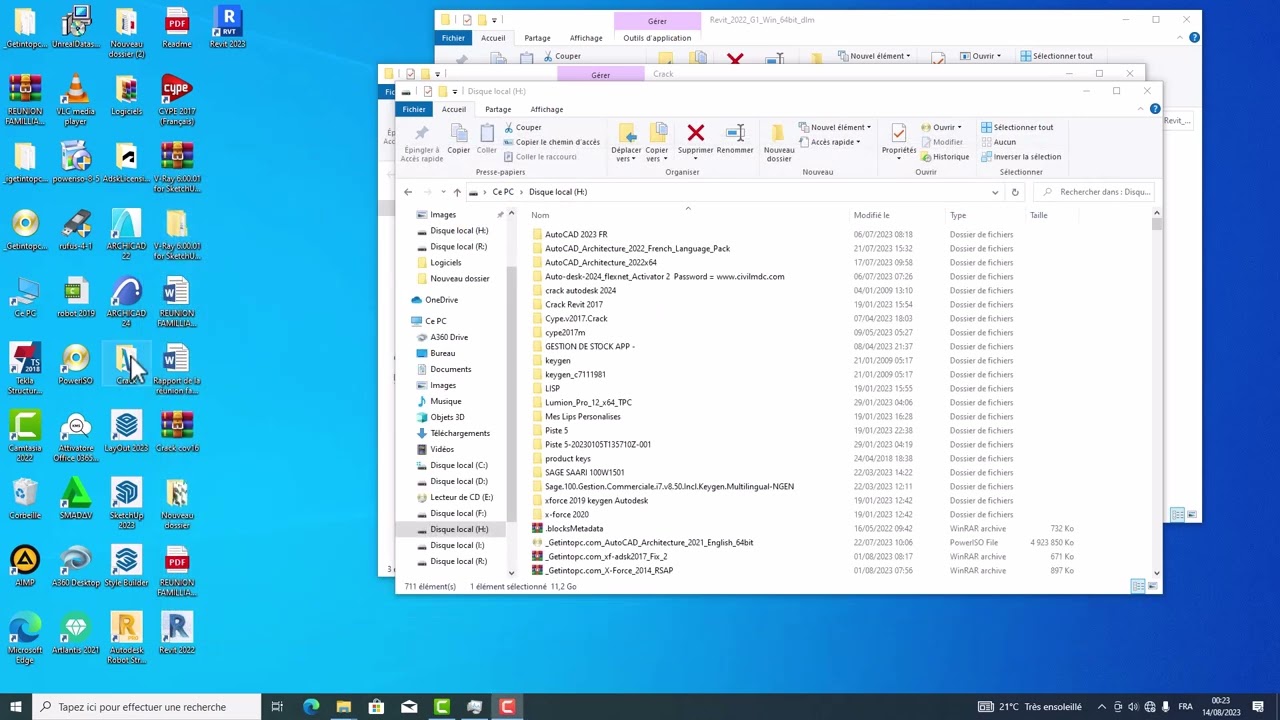This screenshot has height=720, width=1280.
Task: Expand the Nouvel élément dropdown
Action: (834, 127)
